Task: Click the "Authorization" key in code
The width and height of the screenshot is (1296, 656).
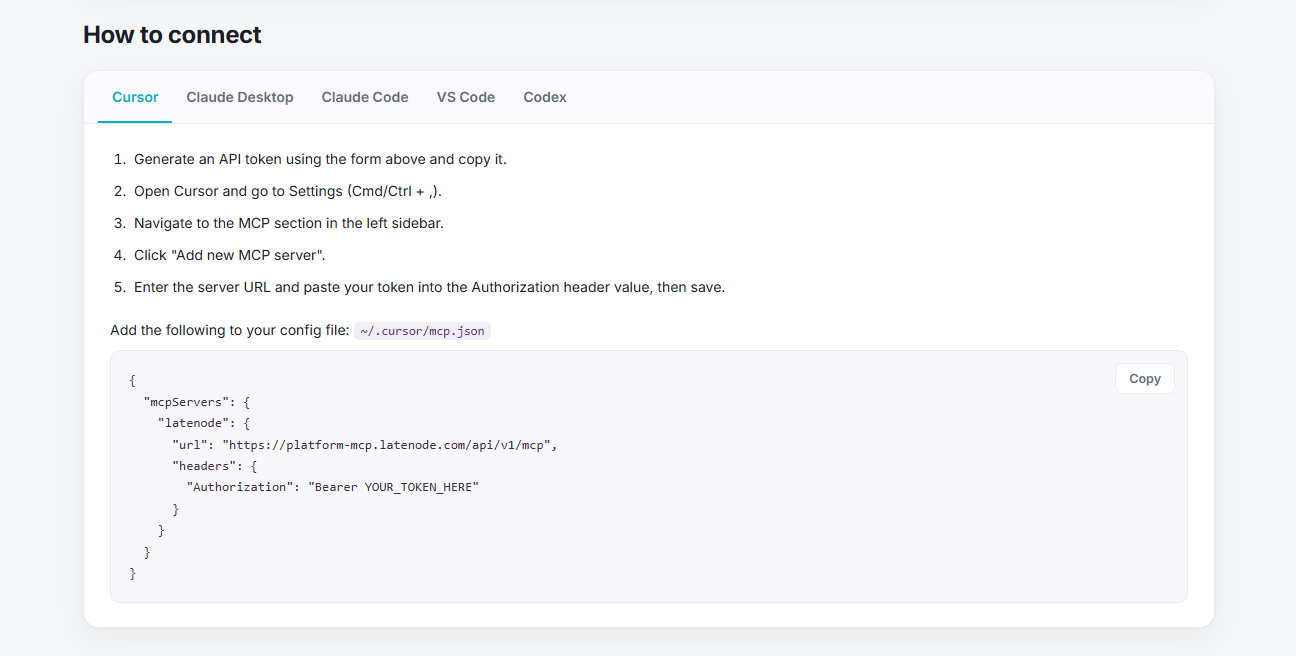Action: click(239, 487)
